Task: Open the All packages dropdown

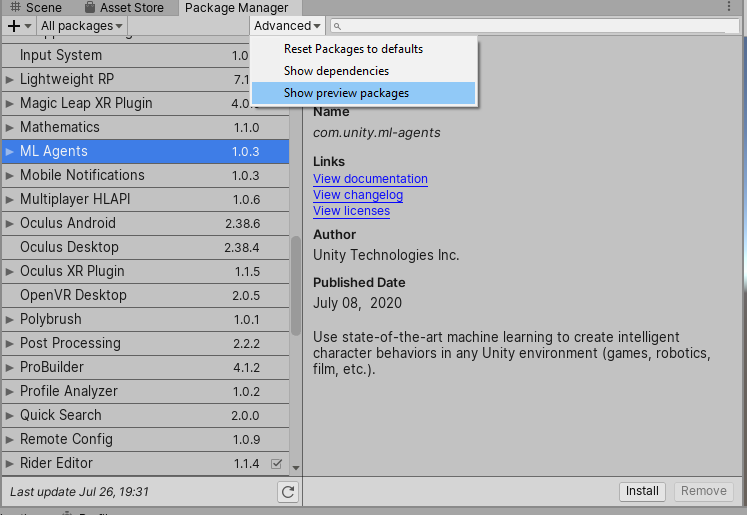Action: pos(81,26)
